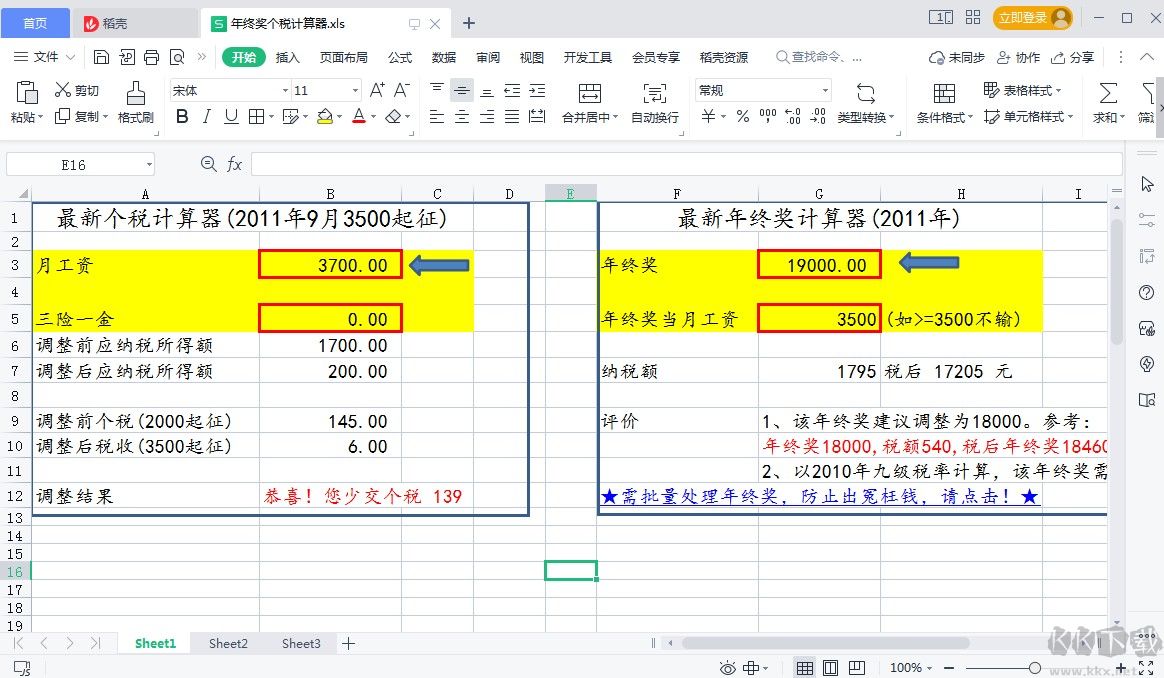Toggle bold formatting with the B icon
This screenshot has width=1164, height=678.
point(182,116)
